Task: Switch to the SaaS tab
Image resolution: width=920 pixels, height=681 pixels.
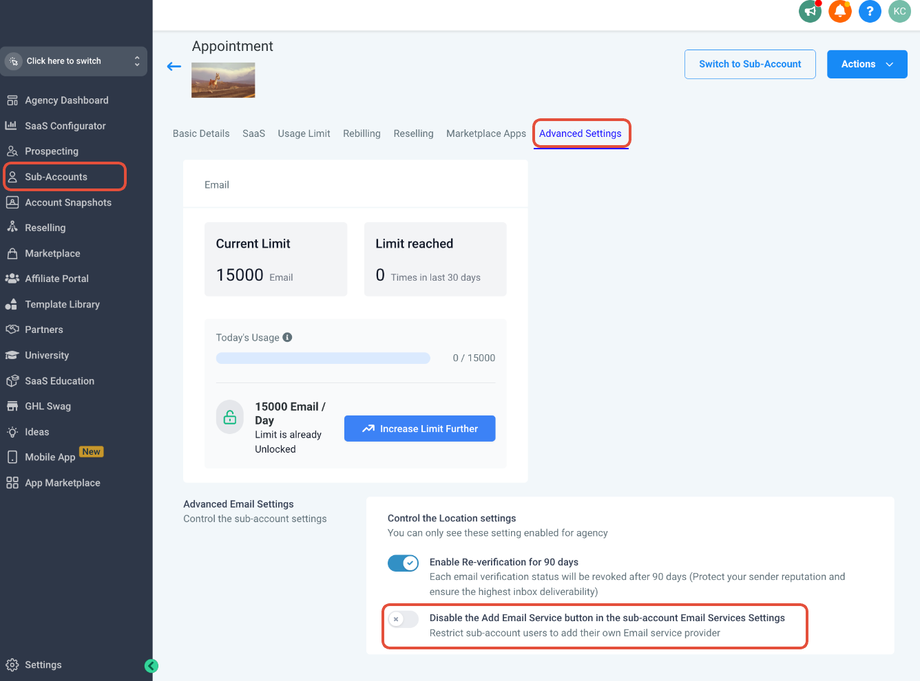Action: point(253,134)
